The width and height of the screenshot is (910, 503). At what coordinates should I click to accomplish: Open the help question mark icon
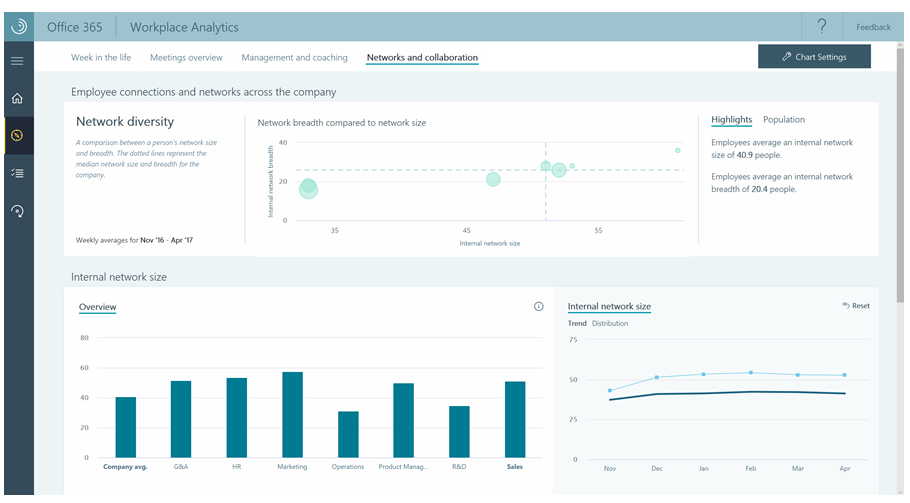tap(822, 26)
